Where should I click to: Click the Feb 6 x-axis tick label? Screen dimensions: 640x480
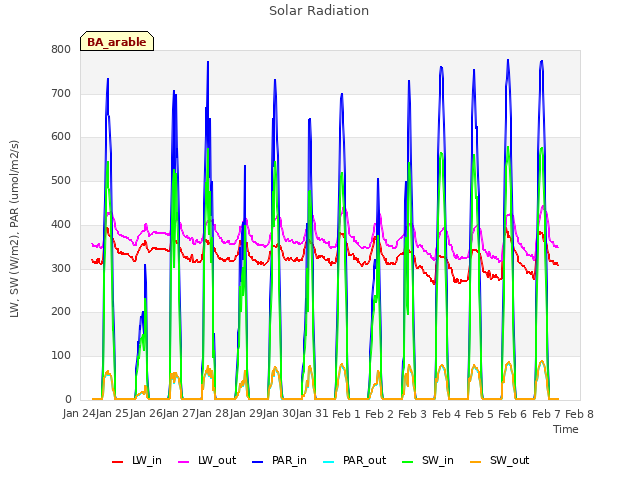coord(513,414)
